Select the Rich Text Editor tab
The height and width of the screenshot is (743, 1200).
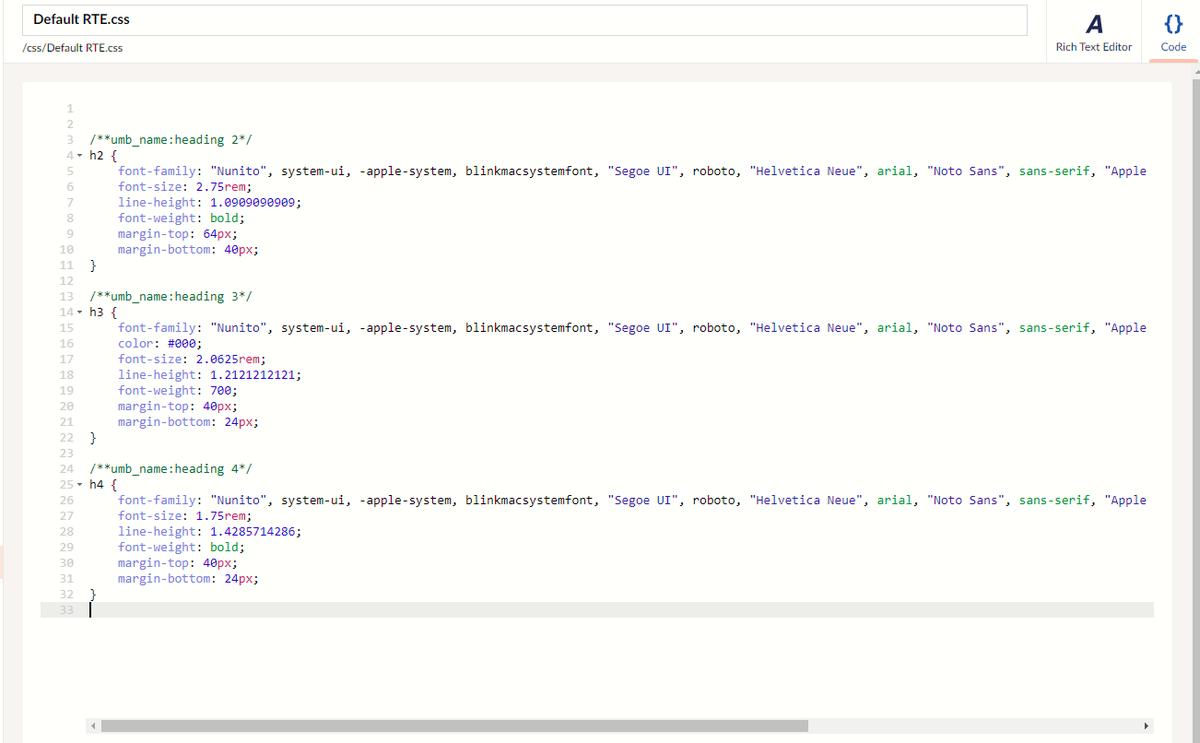1093,46
